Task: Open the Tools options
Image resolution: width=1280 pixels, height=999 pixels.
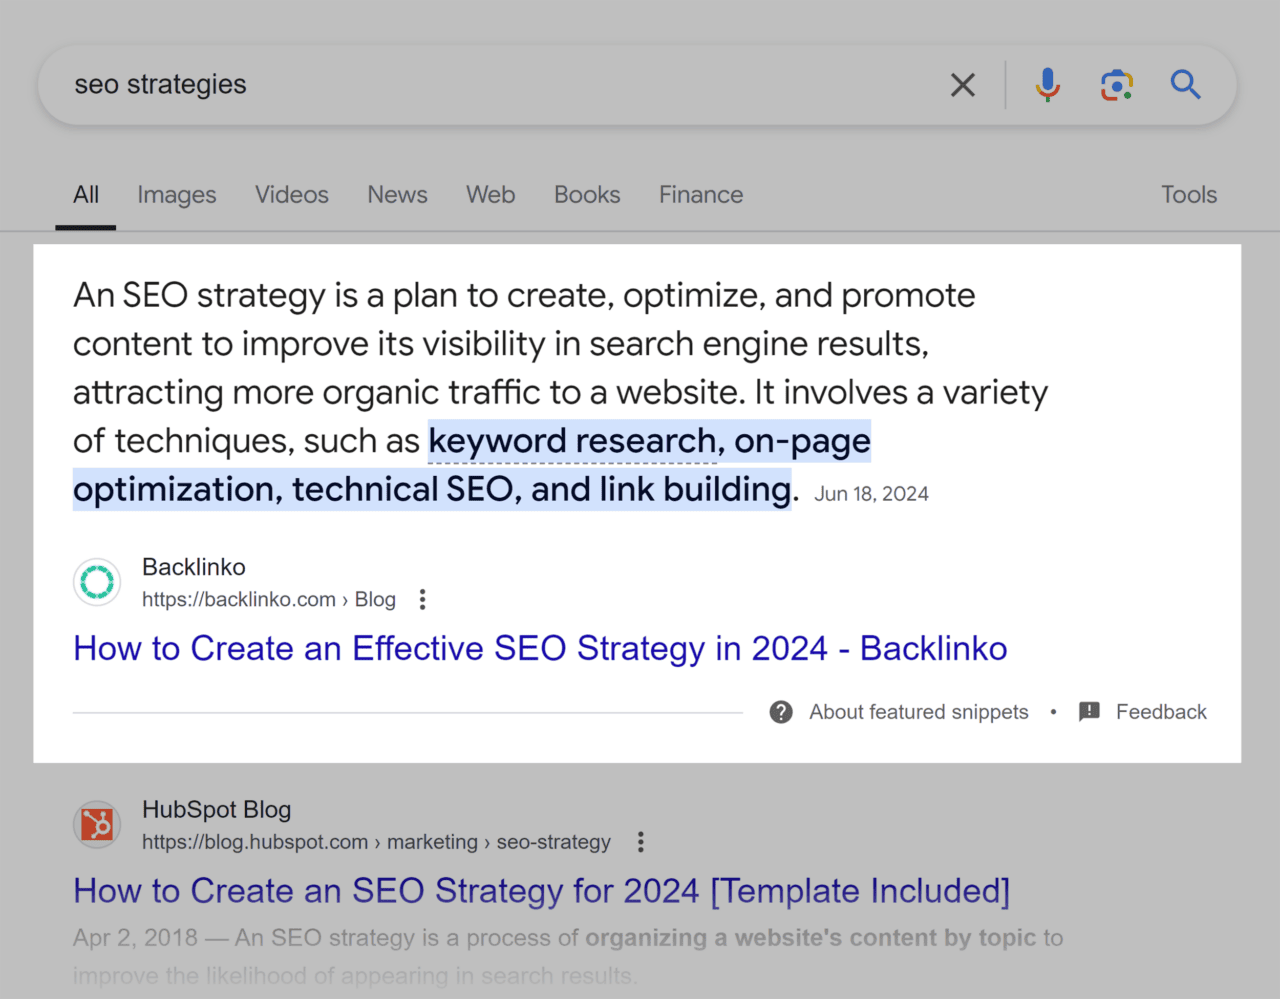Action: pos(1189,195)
